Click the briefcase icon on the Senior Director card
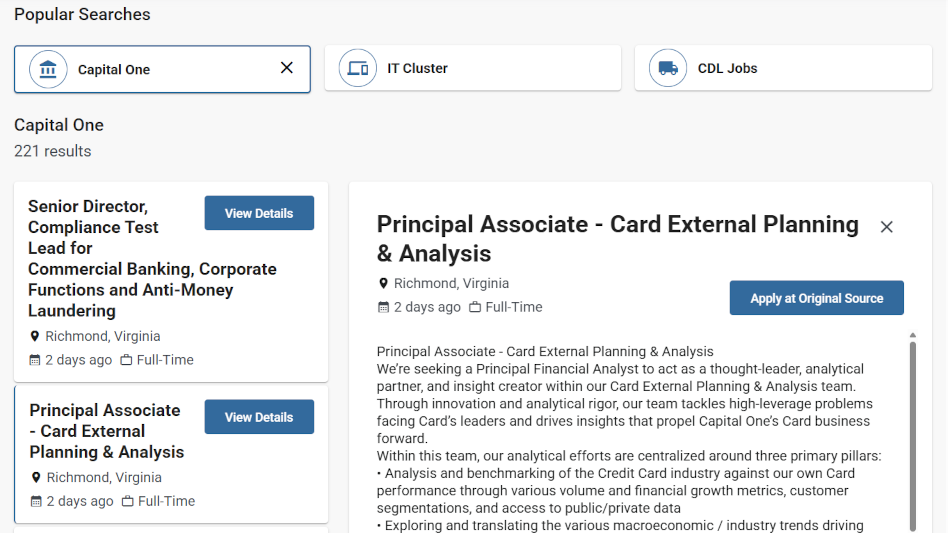Screen dimensions: 948x533 [126, 360]
